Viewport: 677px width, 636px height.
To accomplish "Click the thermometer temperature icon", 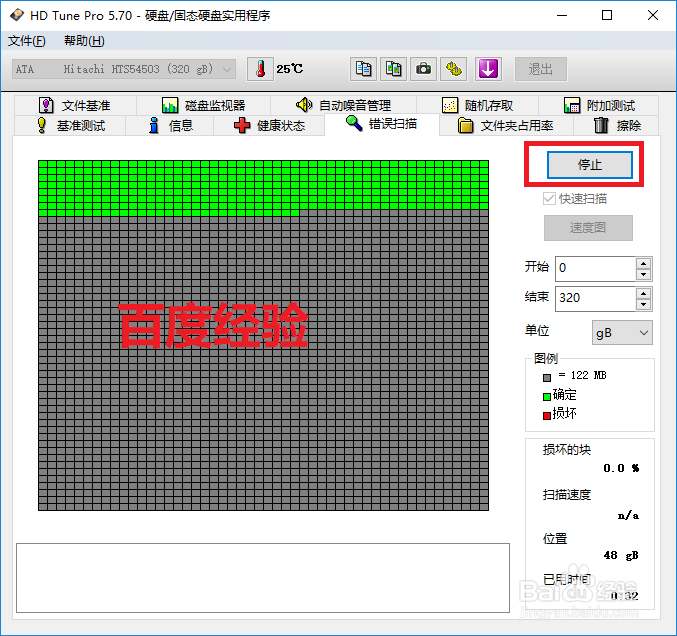I will (x=260, y=69).
